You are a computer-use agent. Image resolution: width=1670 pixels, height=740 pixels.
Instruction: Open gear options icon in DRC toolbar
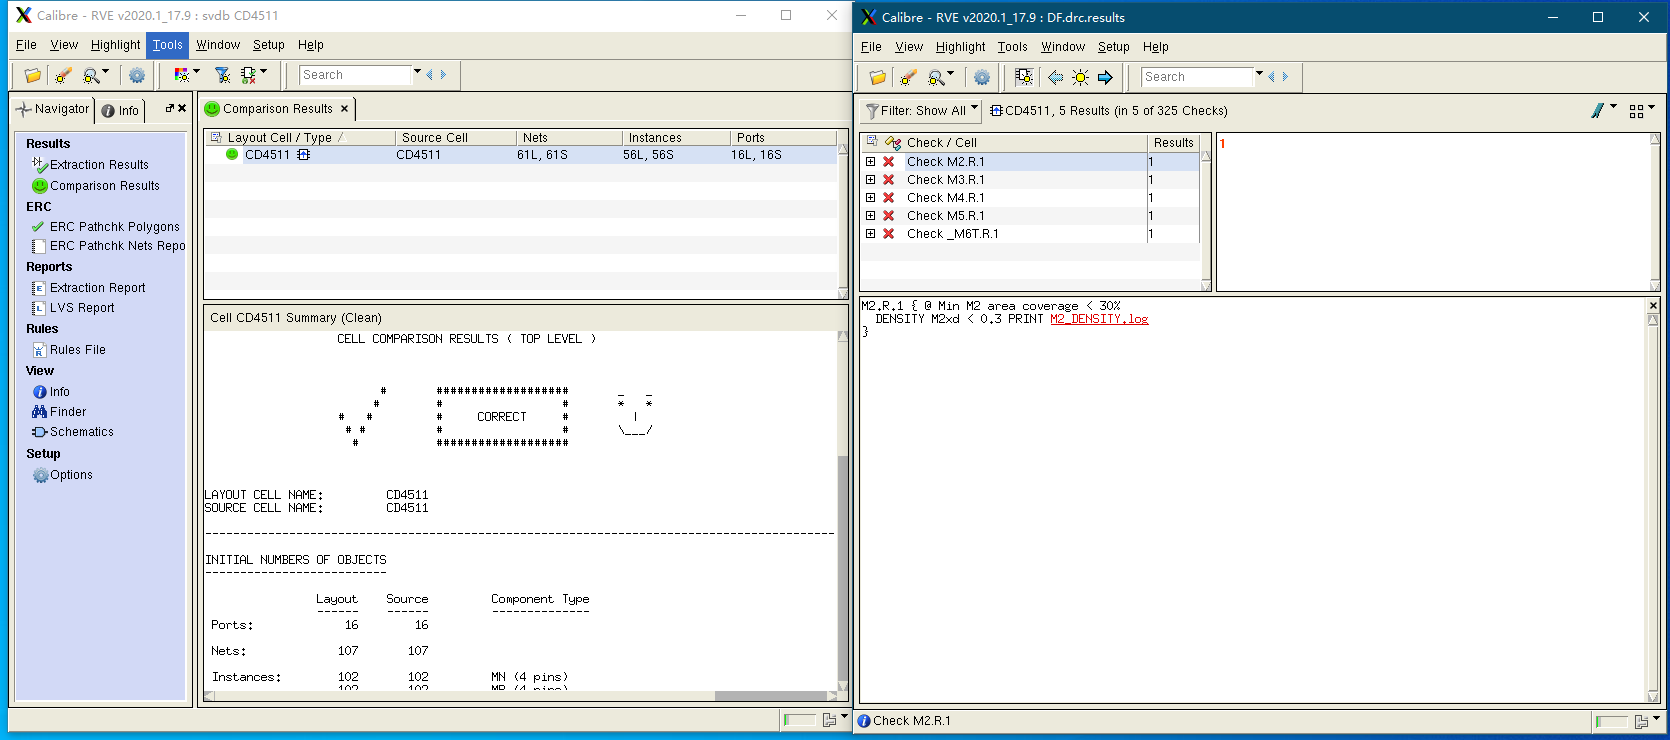[x=982, y=77]
